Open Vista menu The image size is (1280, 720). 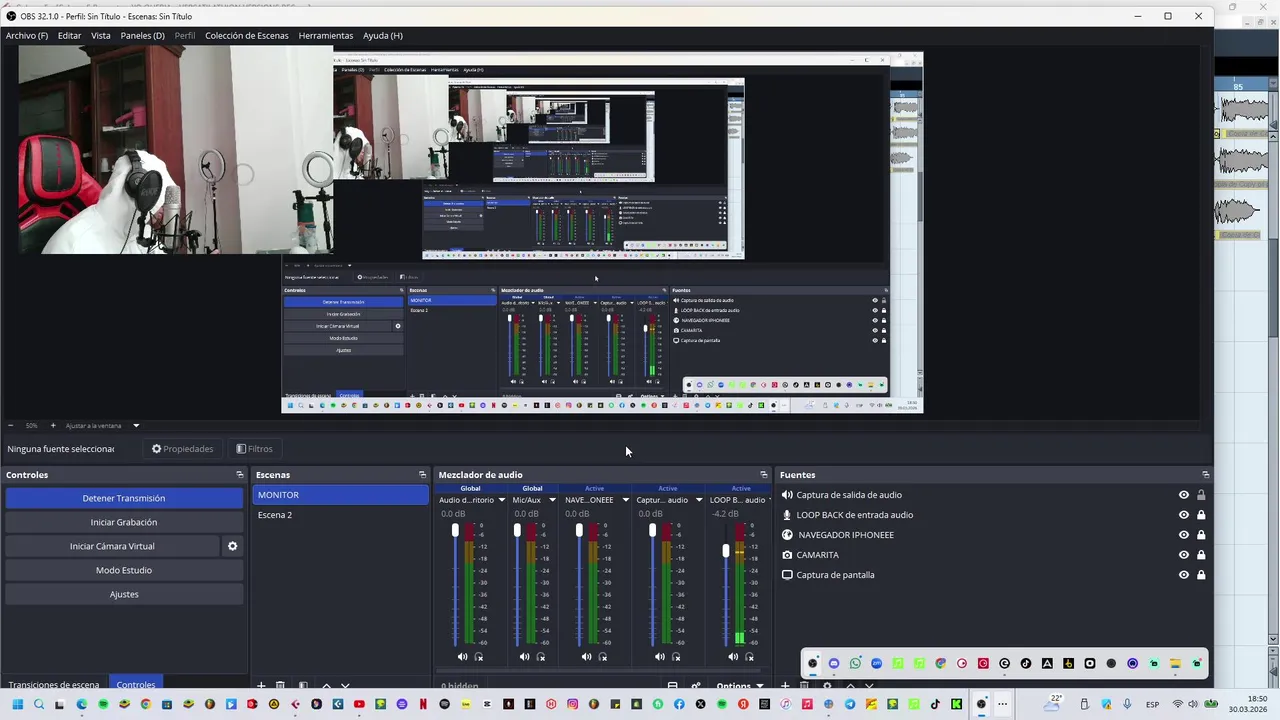(x=101, y=35)
